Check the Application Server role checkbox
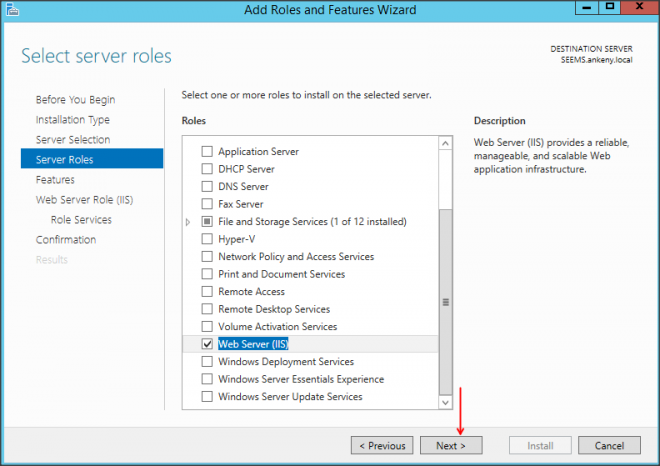This screenshot has height=466, width=660. point(208,152)
